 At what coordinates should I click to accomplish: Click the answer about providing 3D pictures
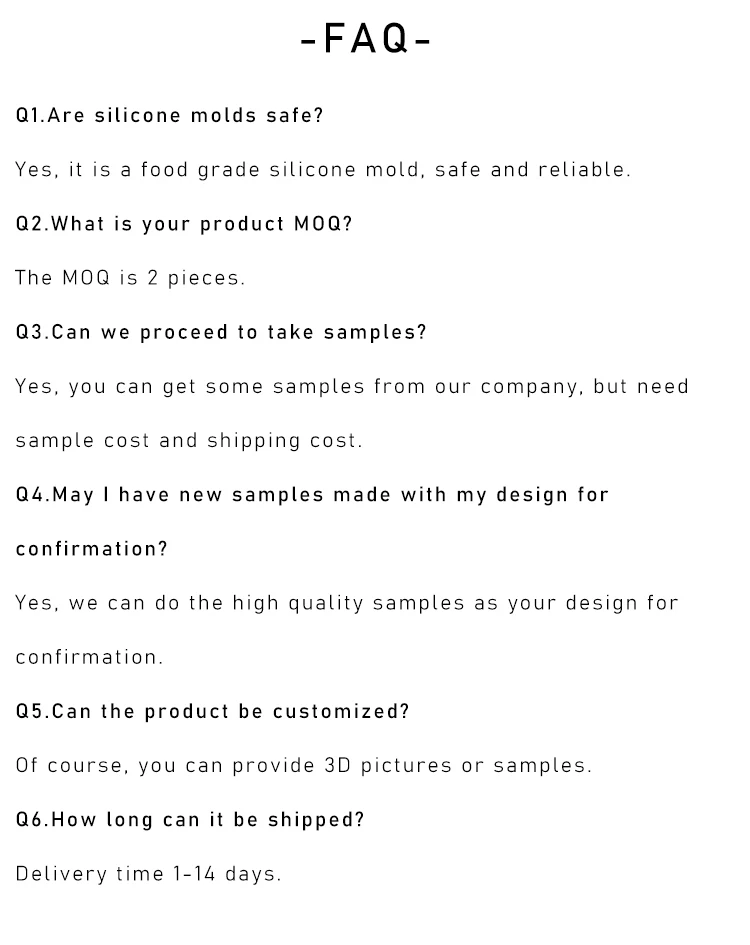pos(304,765)
